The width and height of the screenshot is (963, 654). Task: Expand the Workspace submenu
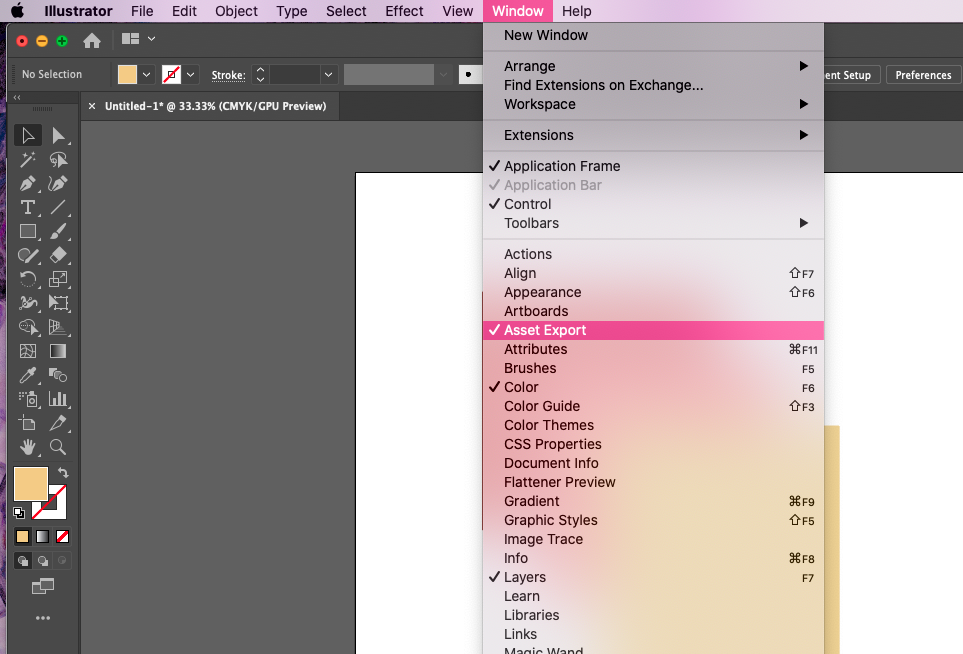[653, 104]
